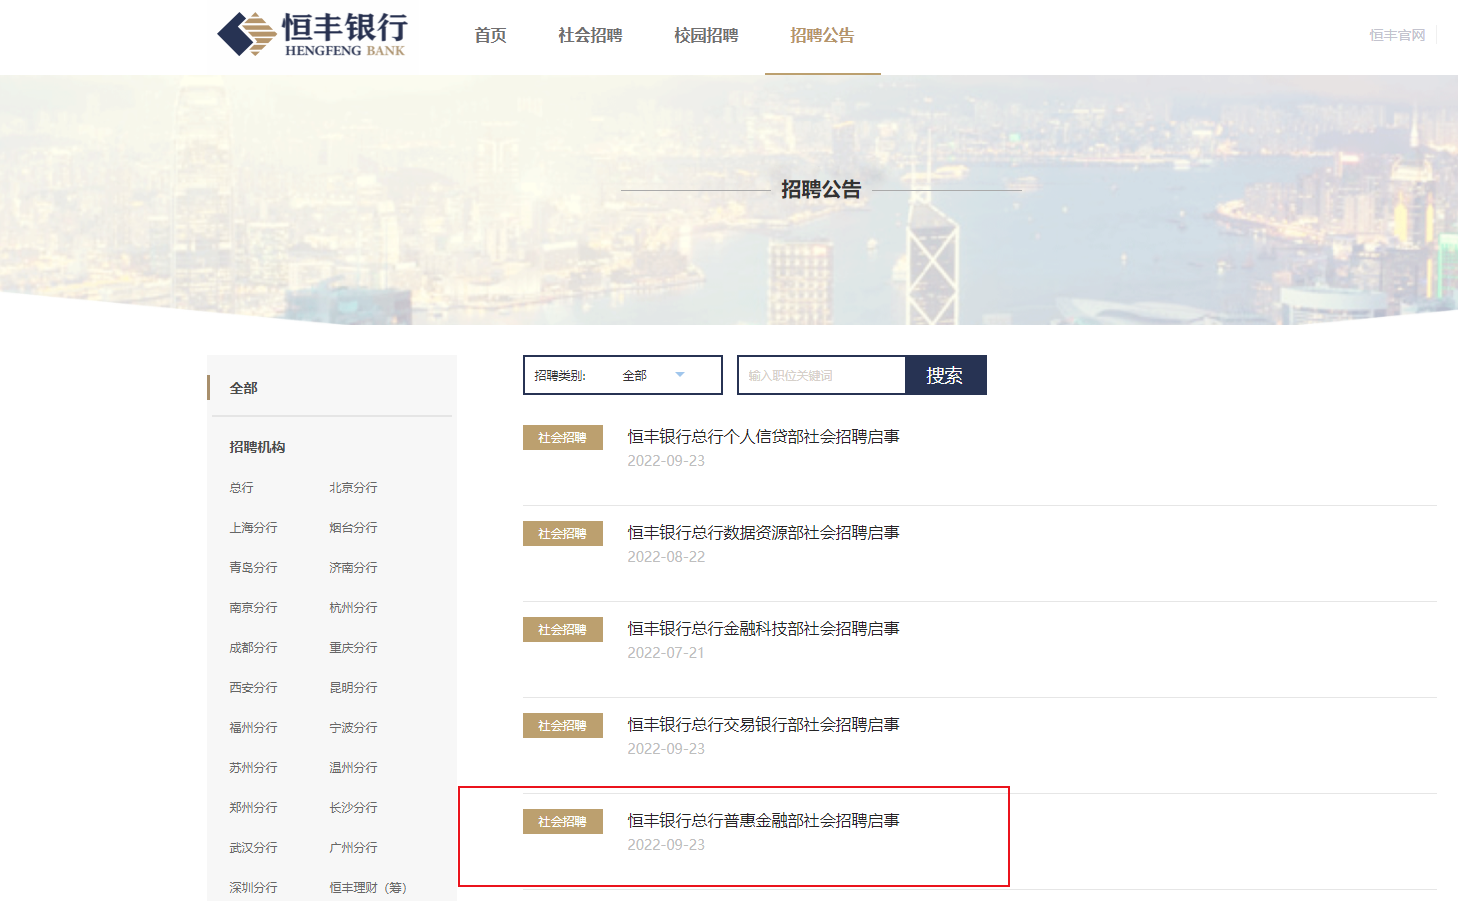Viewport: 1458px width, 901px height.
Task: Open 普惠金融部社会招聘启事 announcement
Action: 763,821
